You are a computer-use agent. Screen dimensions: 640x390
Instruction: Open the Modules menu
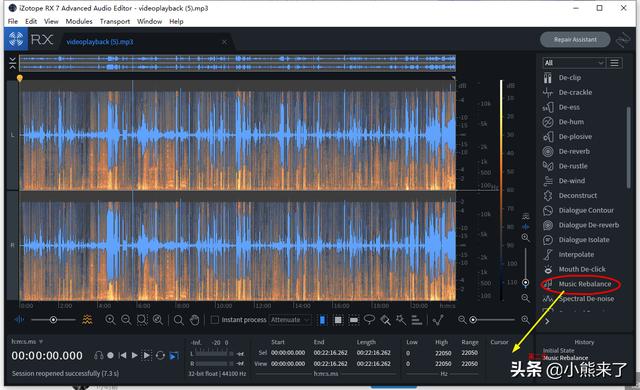79,21
